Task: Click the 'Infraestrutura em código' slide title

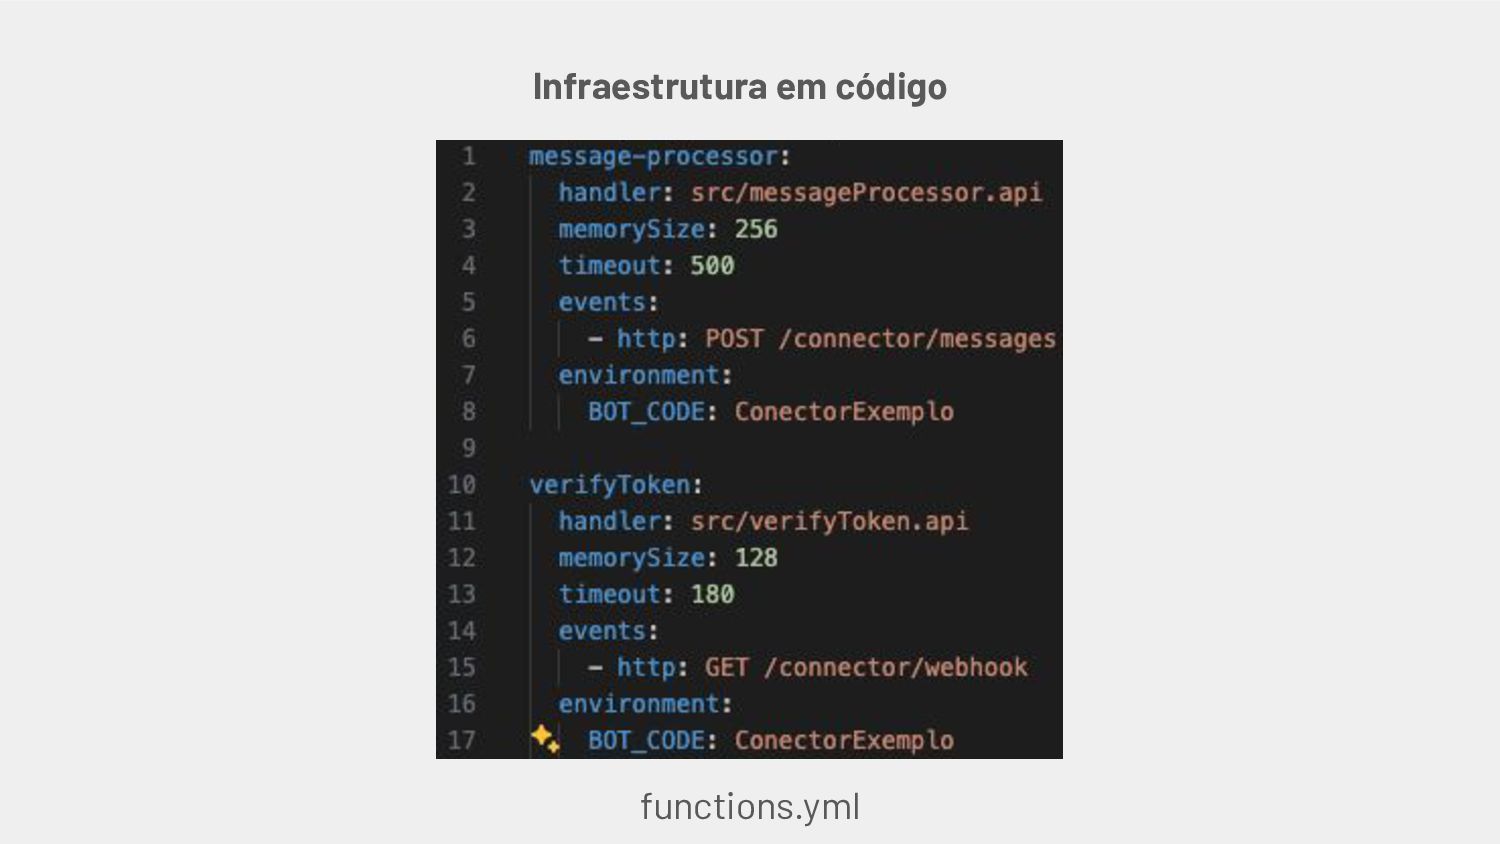Action: coord(740,87)
